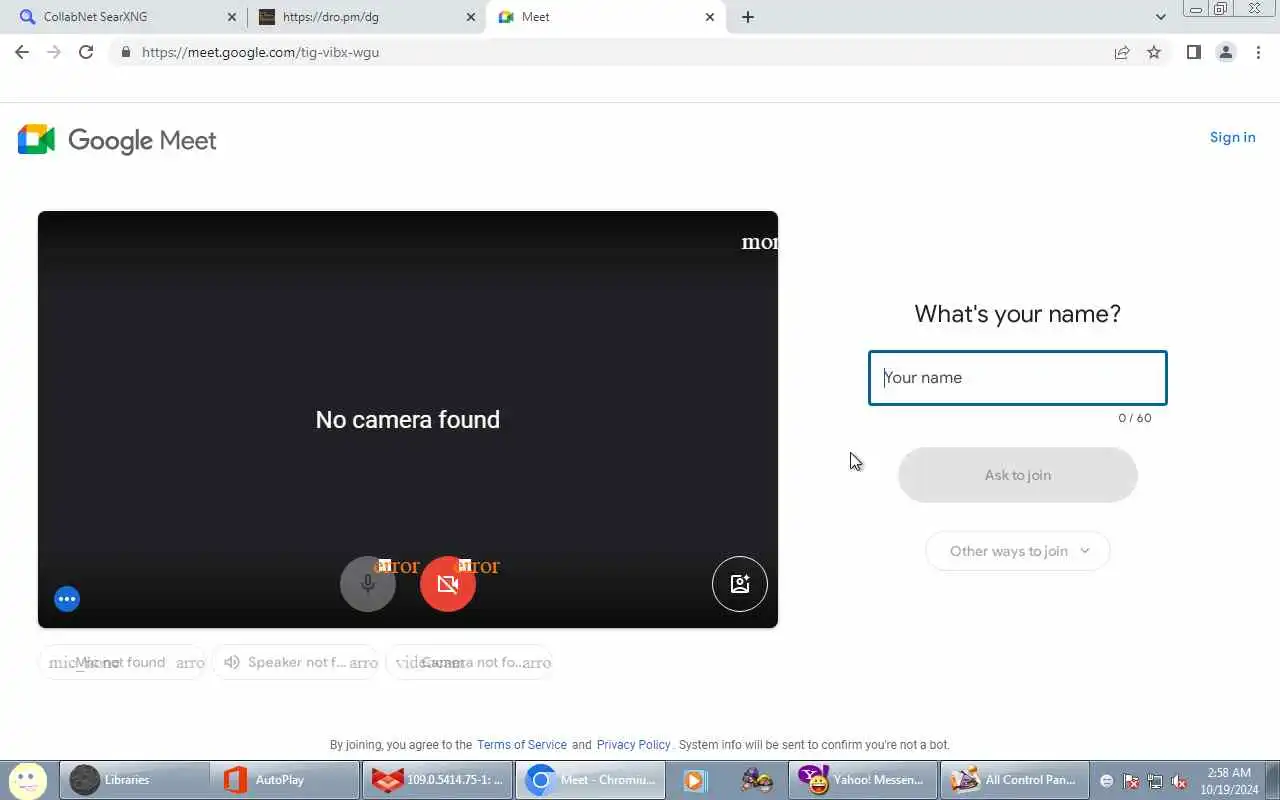Toggle the red camera-off button
This screenshot has width=1280, height=800.
[x=448, y=584]
